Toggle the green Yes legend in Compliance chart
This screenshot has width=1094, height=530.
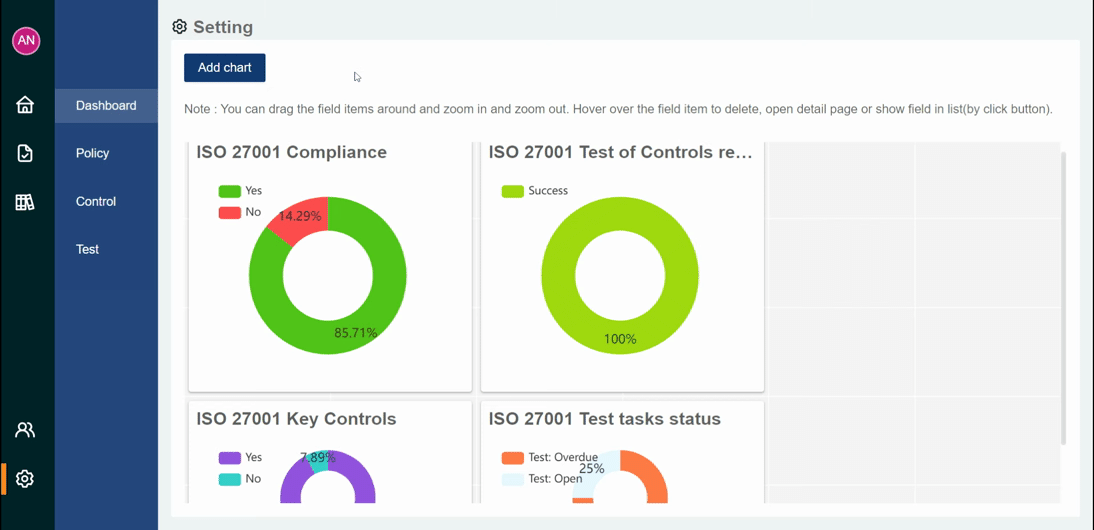pyautogui.click(x=230, y=191)
